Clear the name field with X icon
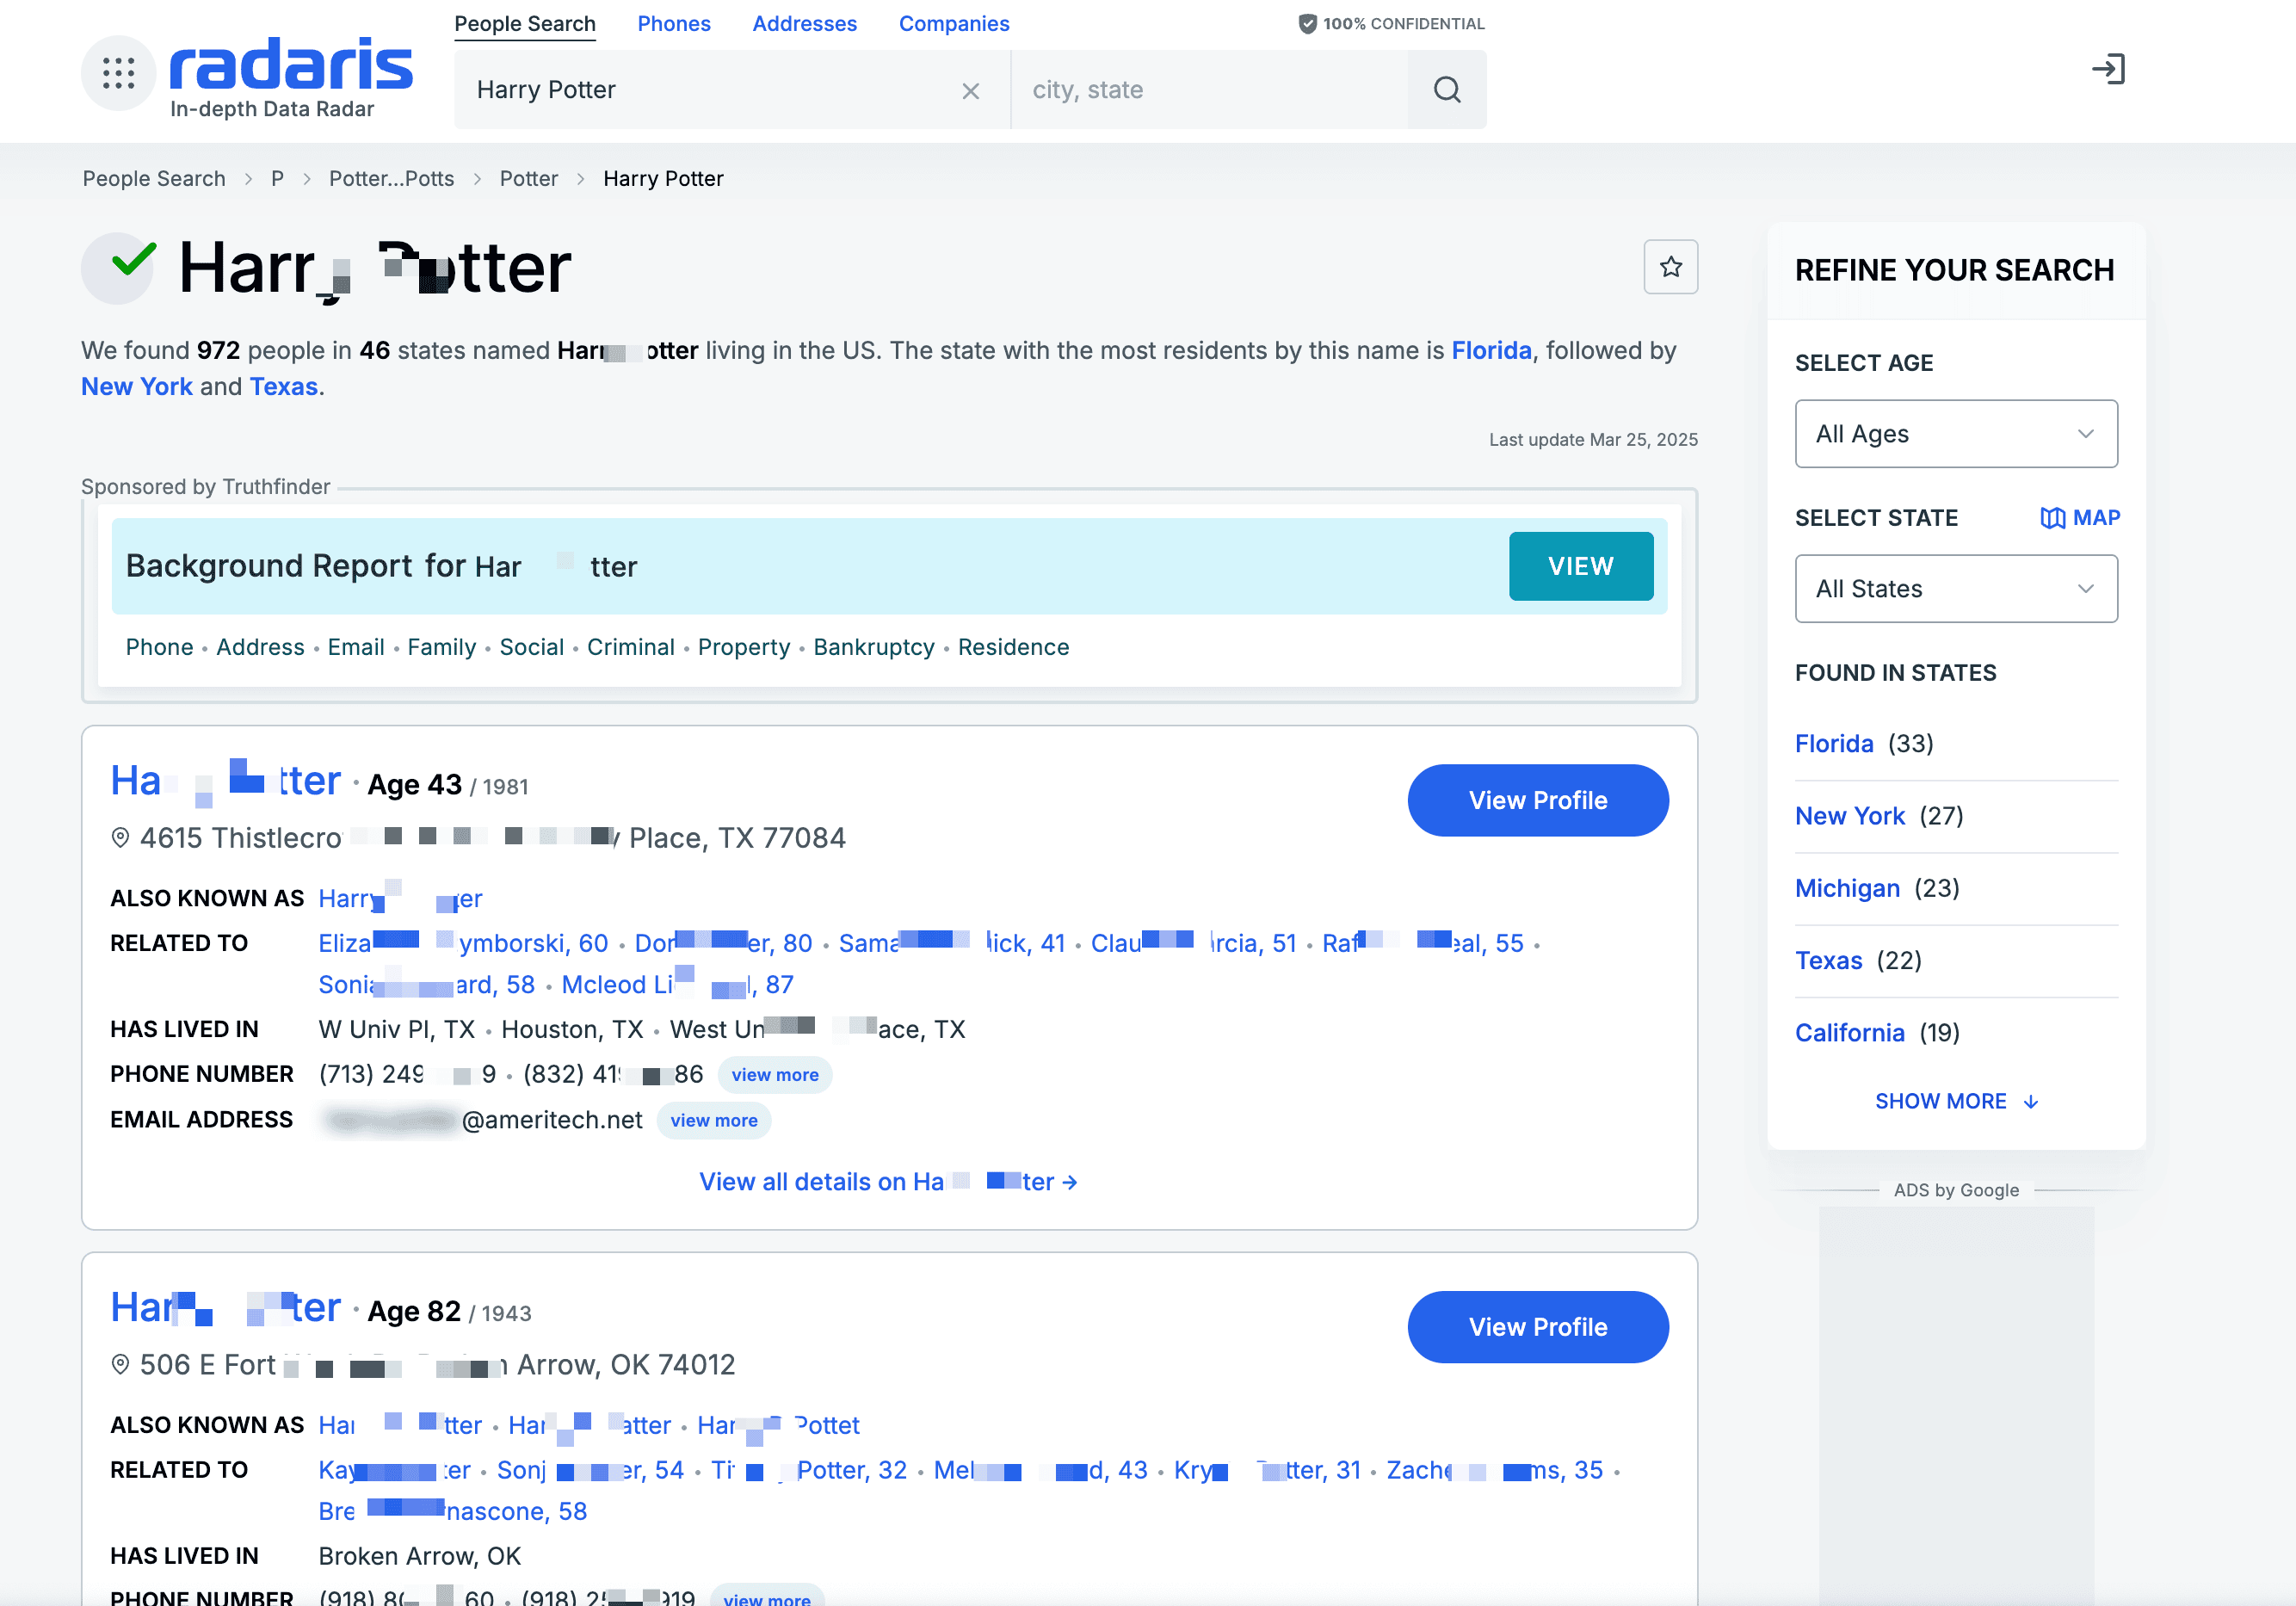2296x1606 pixels. pyautogui.click(x=970, y=91)
